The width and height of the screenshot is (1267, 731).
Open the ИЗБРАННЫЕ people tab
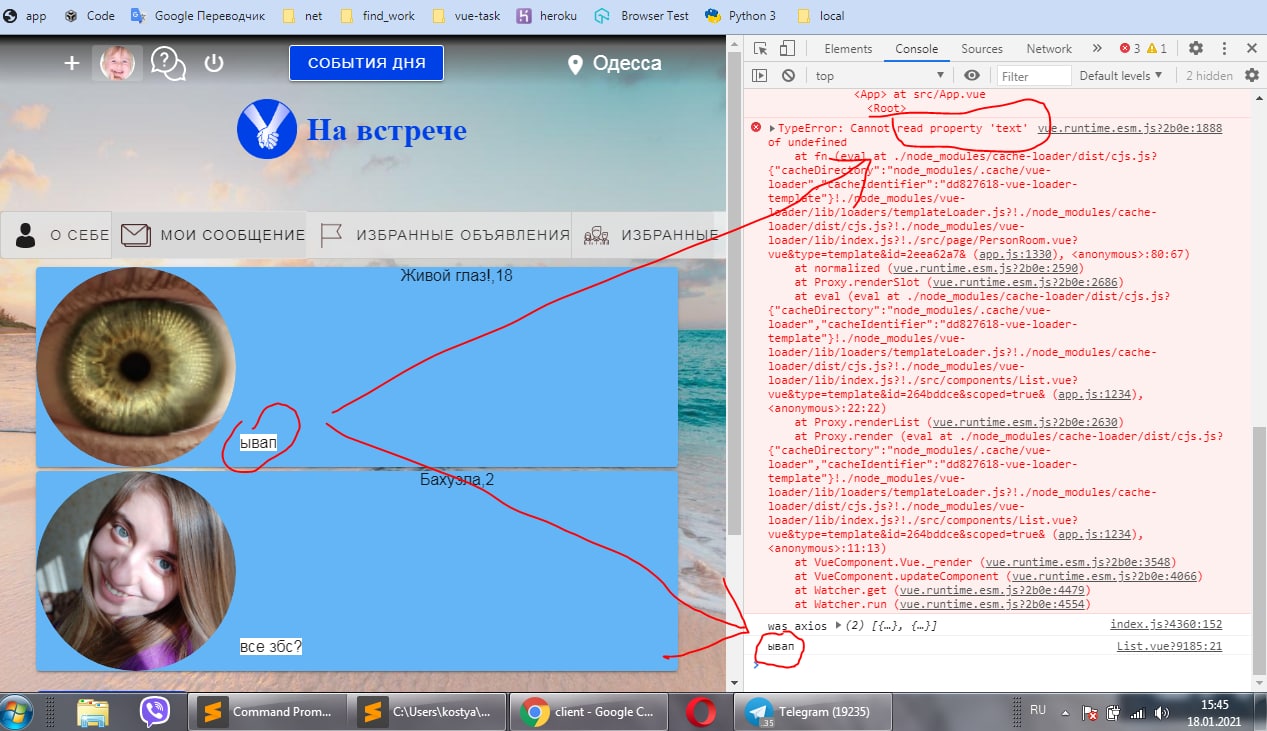[x=650, y=235]
